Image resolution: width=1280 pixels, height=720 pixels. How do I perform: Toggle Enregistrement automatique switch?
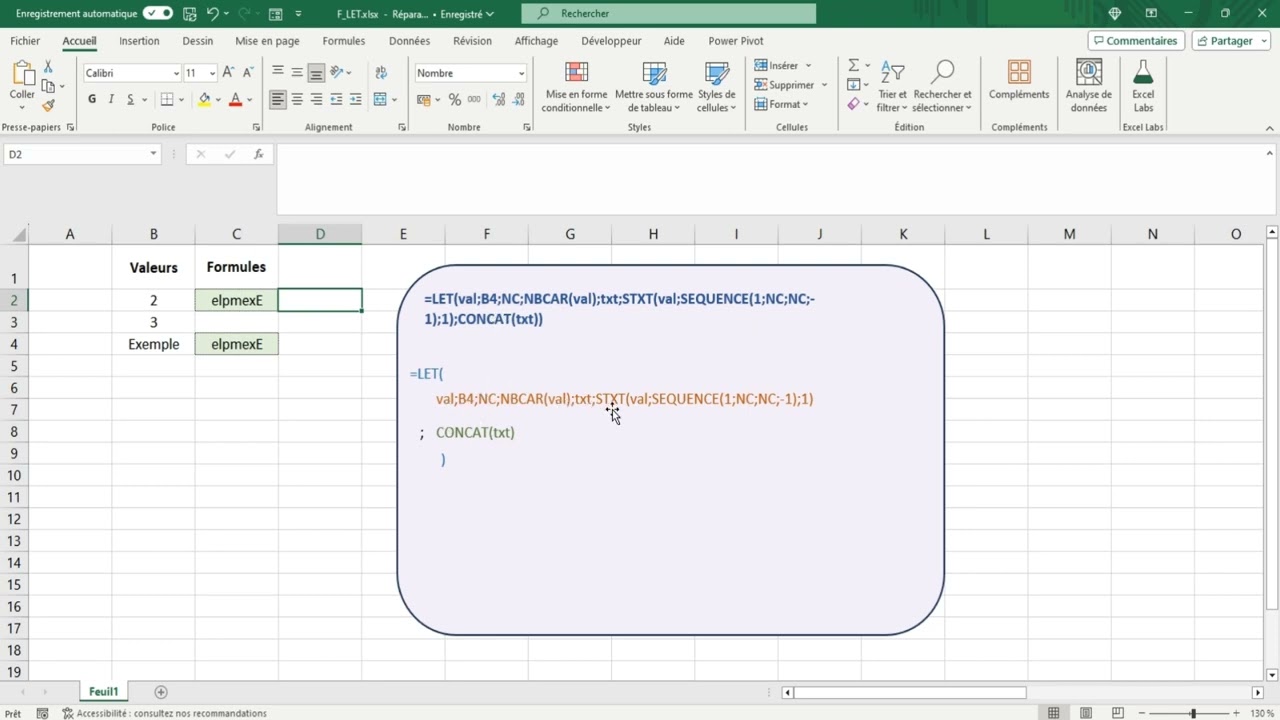click(157, 14)
